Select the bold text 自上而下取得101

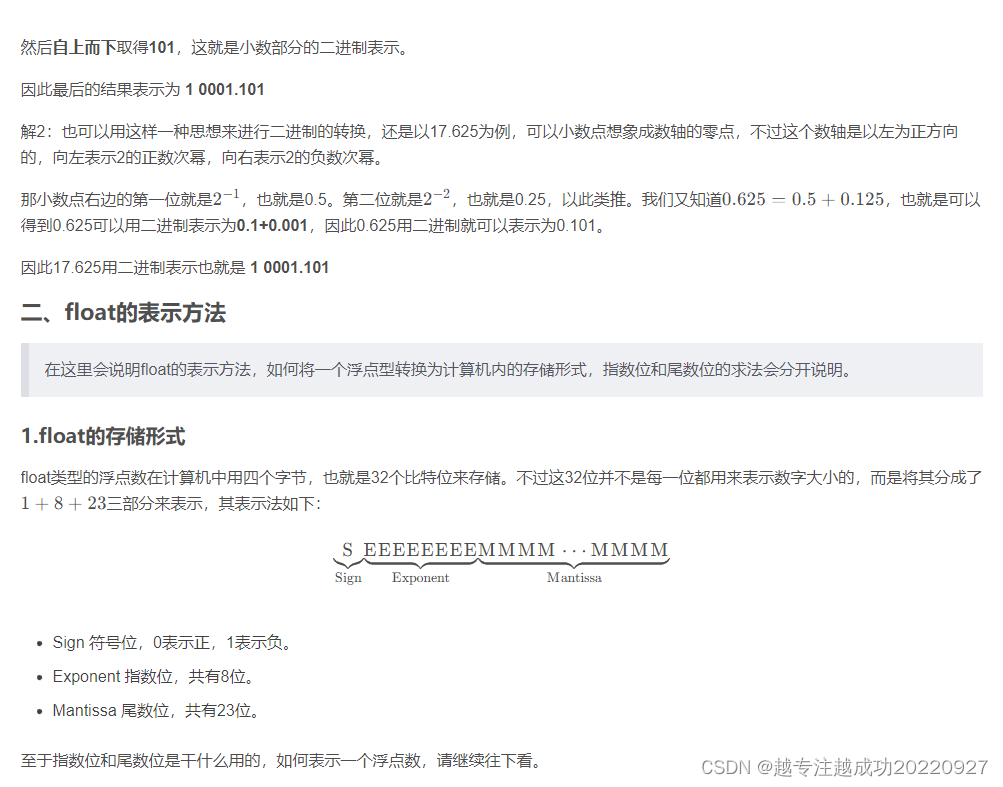(109, 46)
